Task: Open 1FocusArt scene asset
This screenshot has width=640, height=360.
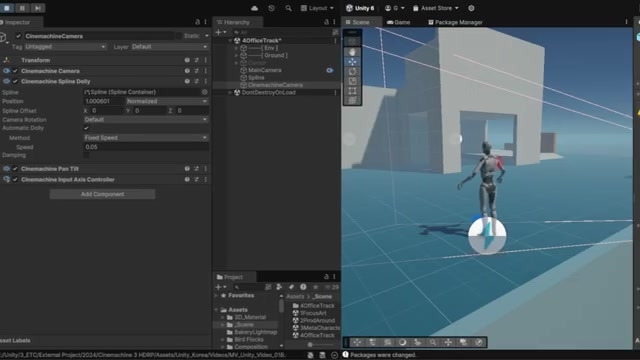Action: tap(313, 313)
